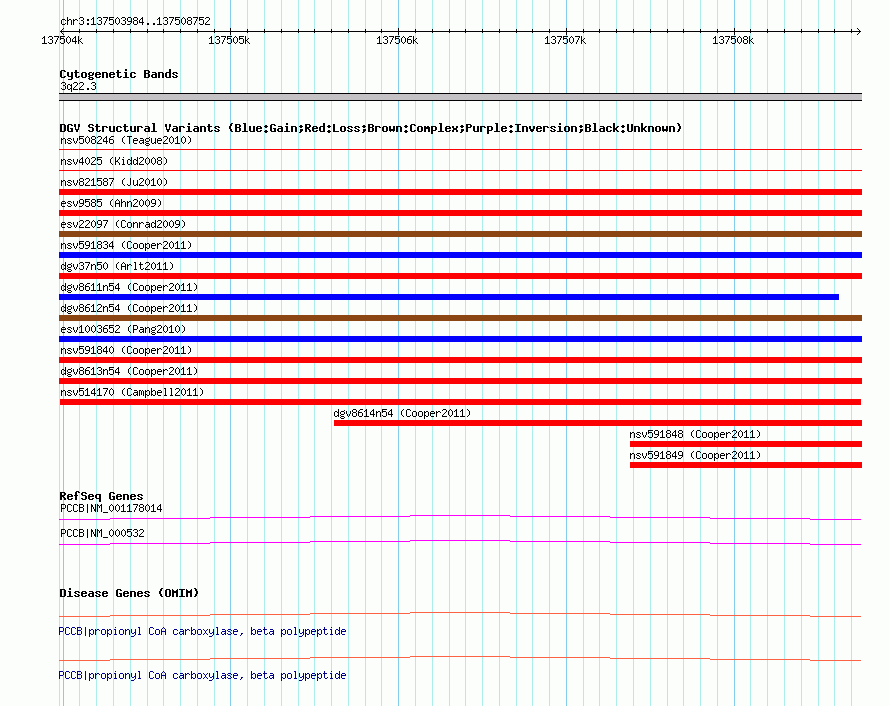
Task: Open variant dgv8611n54 (Cooper2011) label
Action: point(129,287)
